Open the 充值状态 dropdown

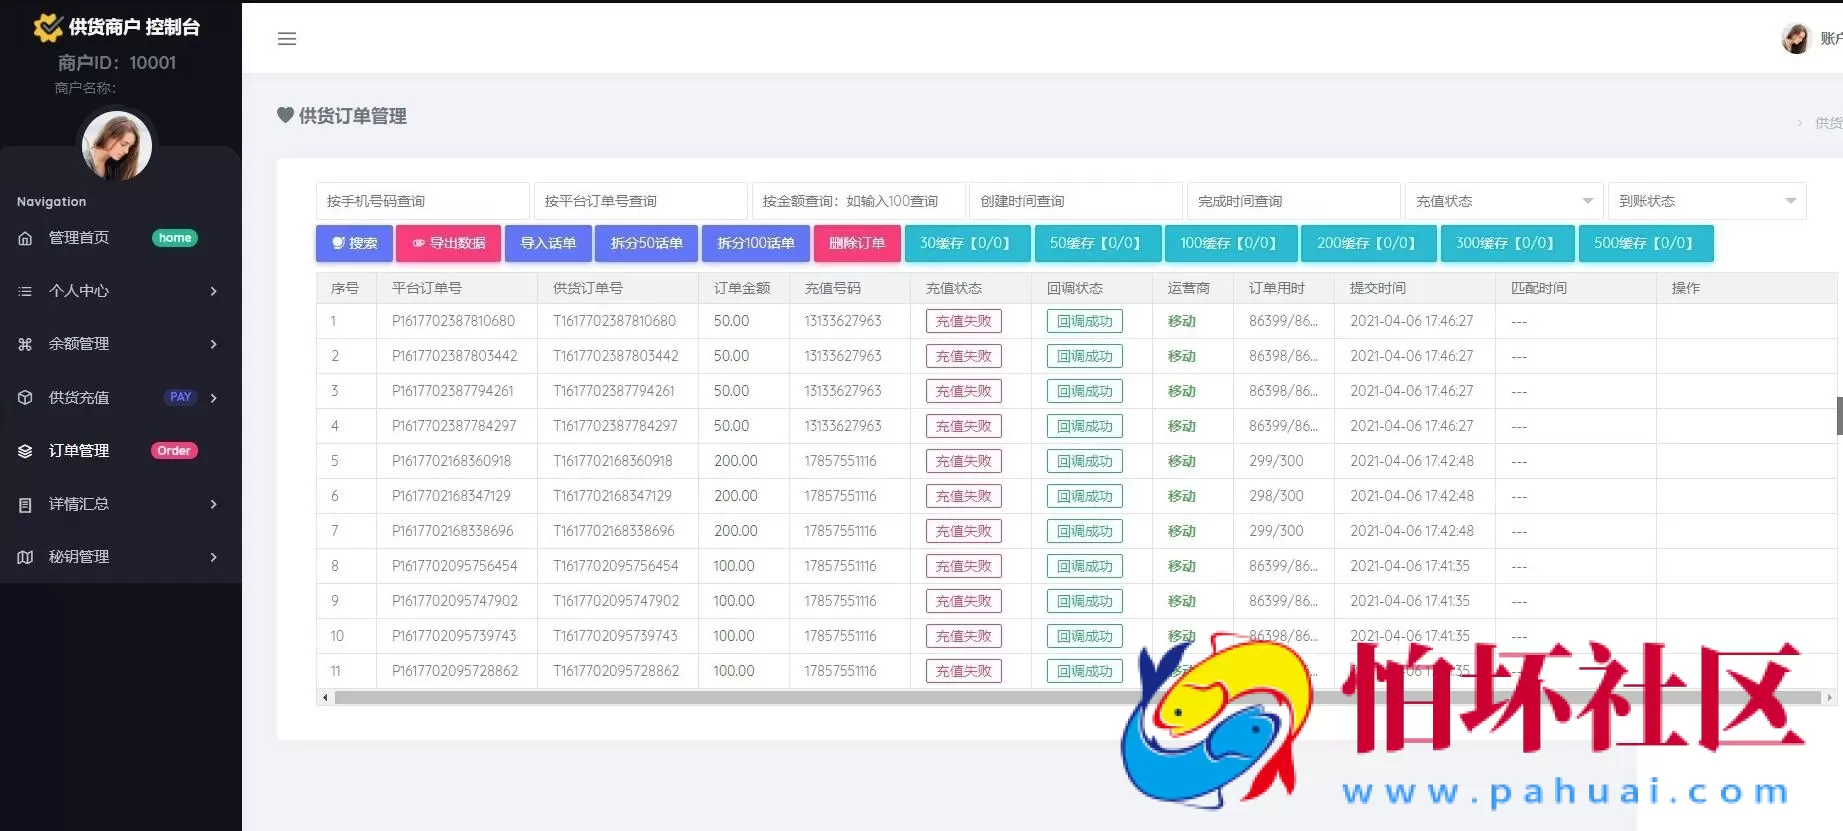coord(1504,201)
